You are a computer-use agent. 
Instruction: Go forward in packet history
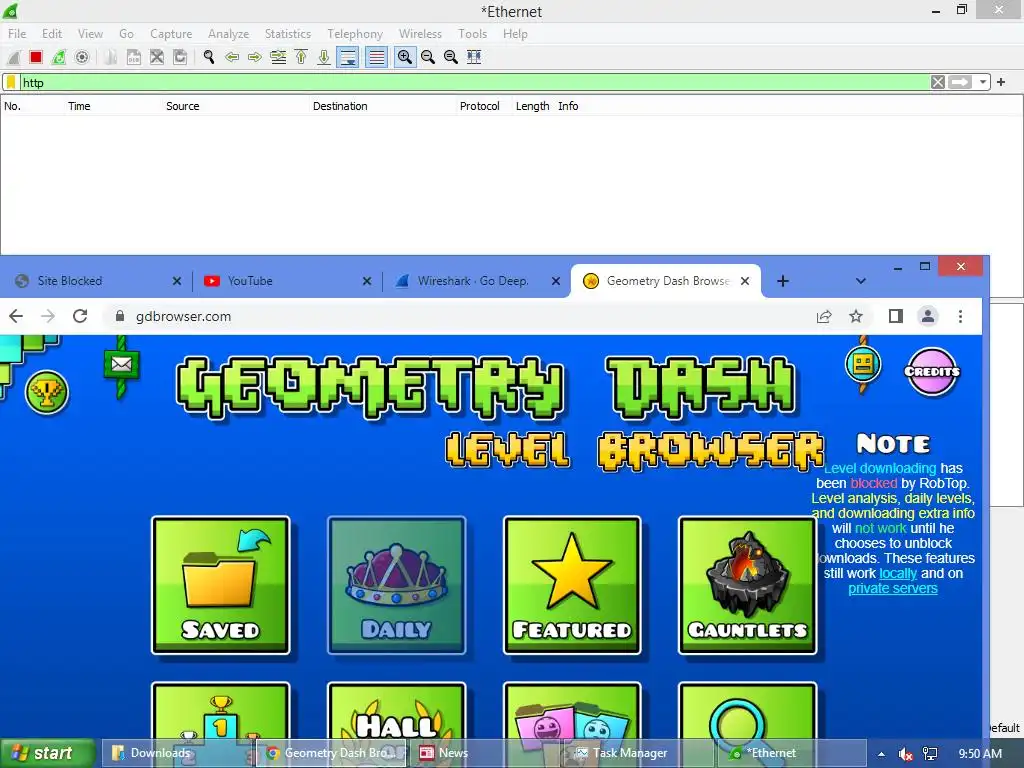[x=255, y=57]
